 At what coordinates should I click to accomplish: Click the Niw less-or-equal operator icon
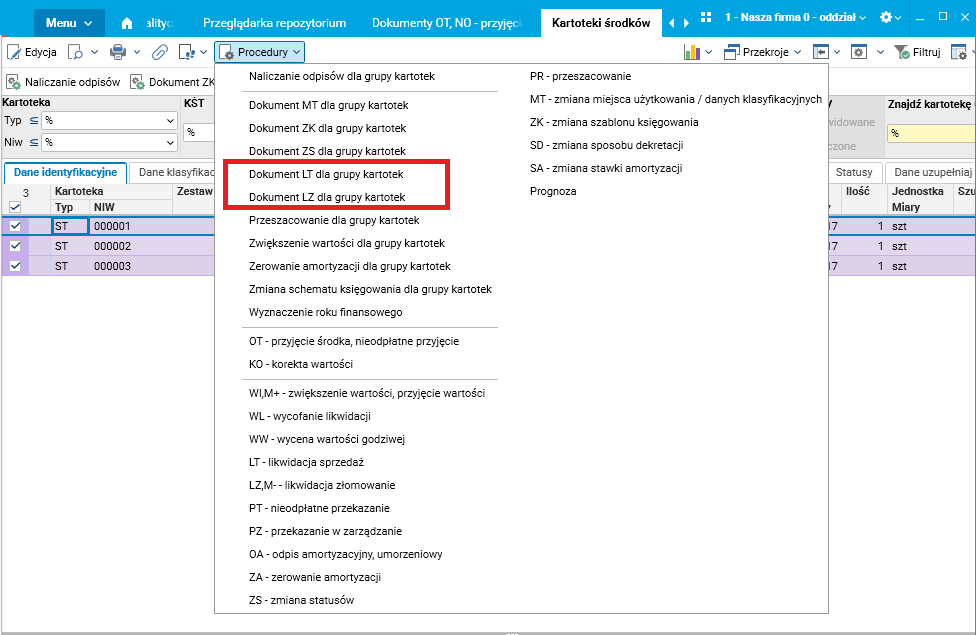[34, 142]
